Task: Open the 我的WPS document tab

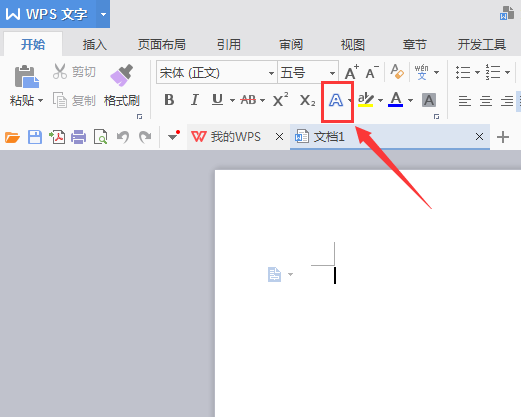Action: tap(226, 137)
